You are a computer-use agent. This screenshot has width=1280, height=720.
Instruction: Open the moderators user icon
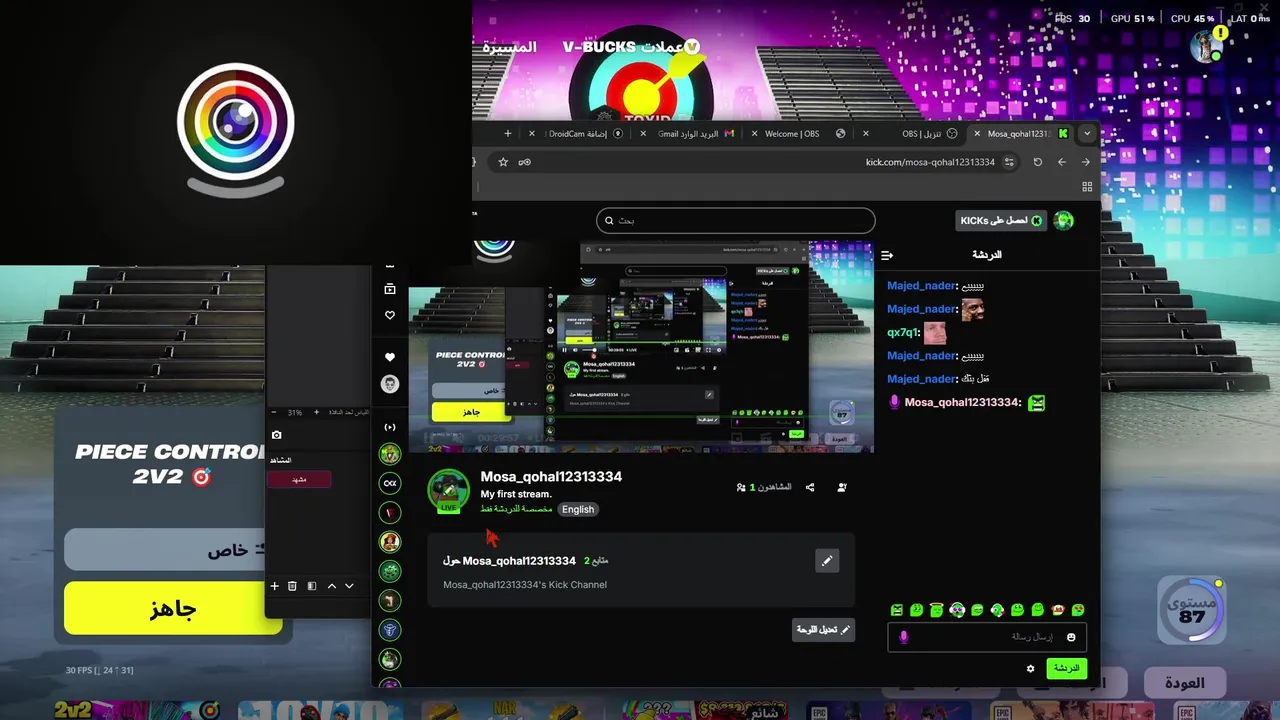(x=842, y=487)
